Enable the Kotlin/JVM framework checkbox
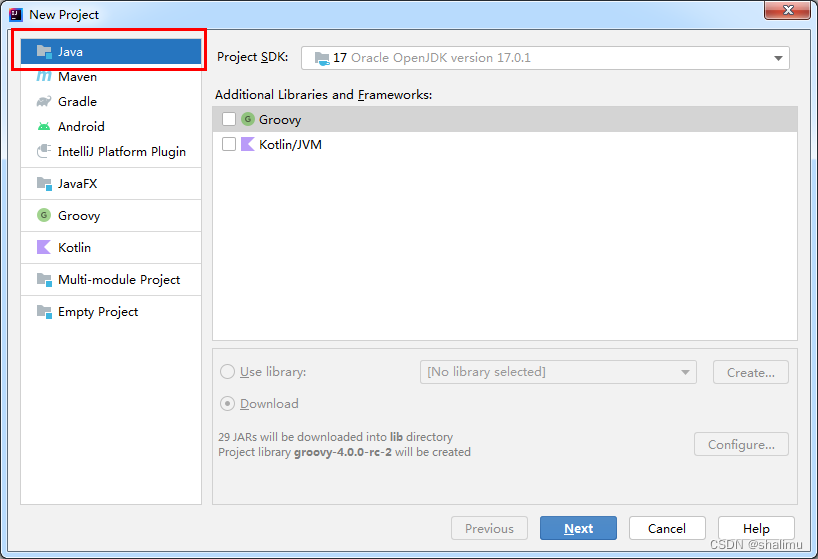This screenshot has height=559, width=818. (x=229, y=144)
